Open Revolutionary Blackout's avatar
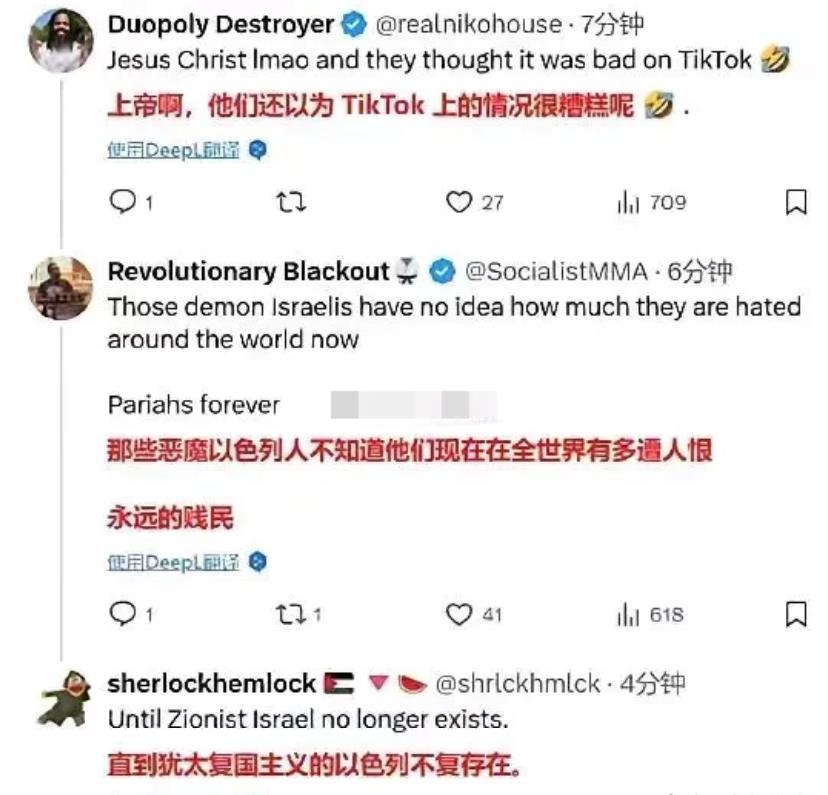Viewport: 828px width, 795px height. click(x=61, y=288)
